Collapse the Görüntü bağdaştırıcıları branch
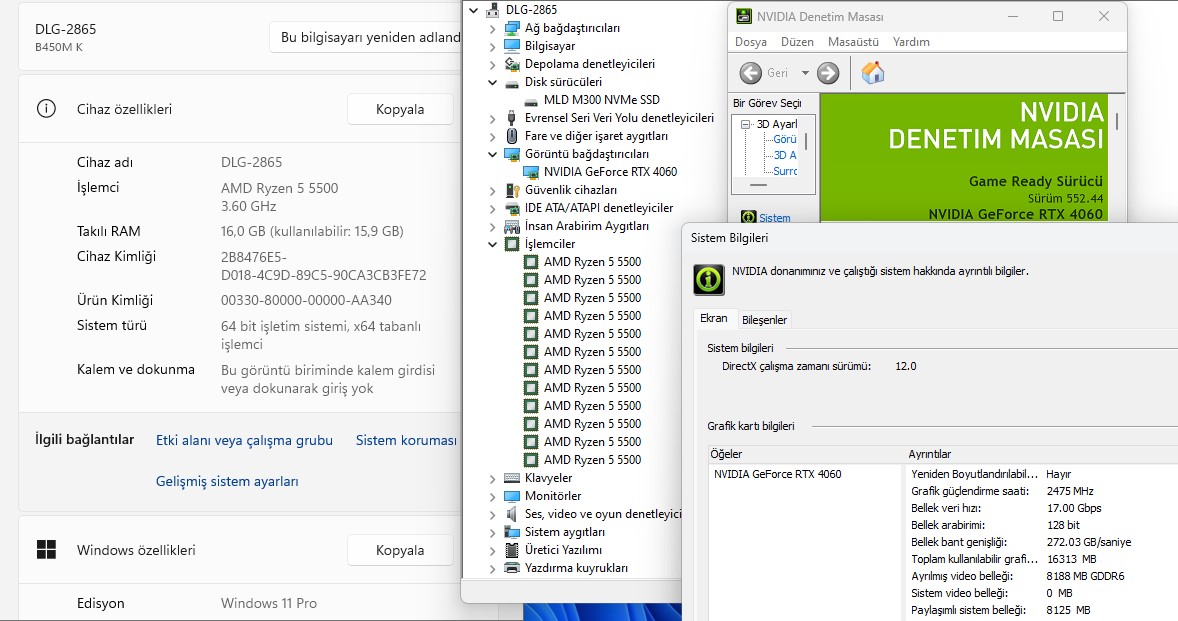Image resolution: width=1178 pixels, height=621 pixels. 493,155
